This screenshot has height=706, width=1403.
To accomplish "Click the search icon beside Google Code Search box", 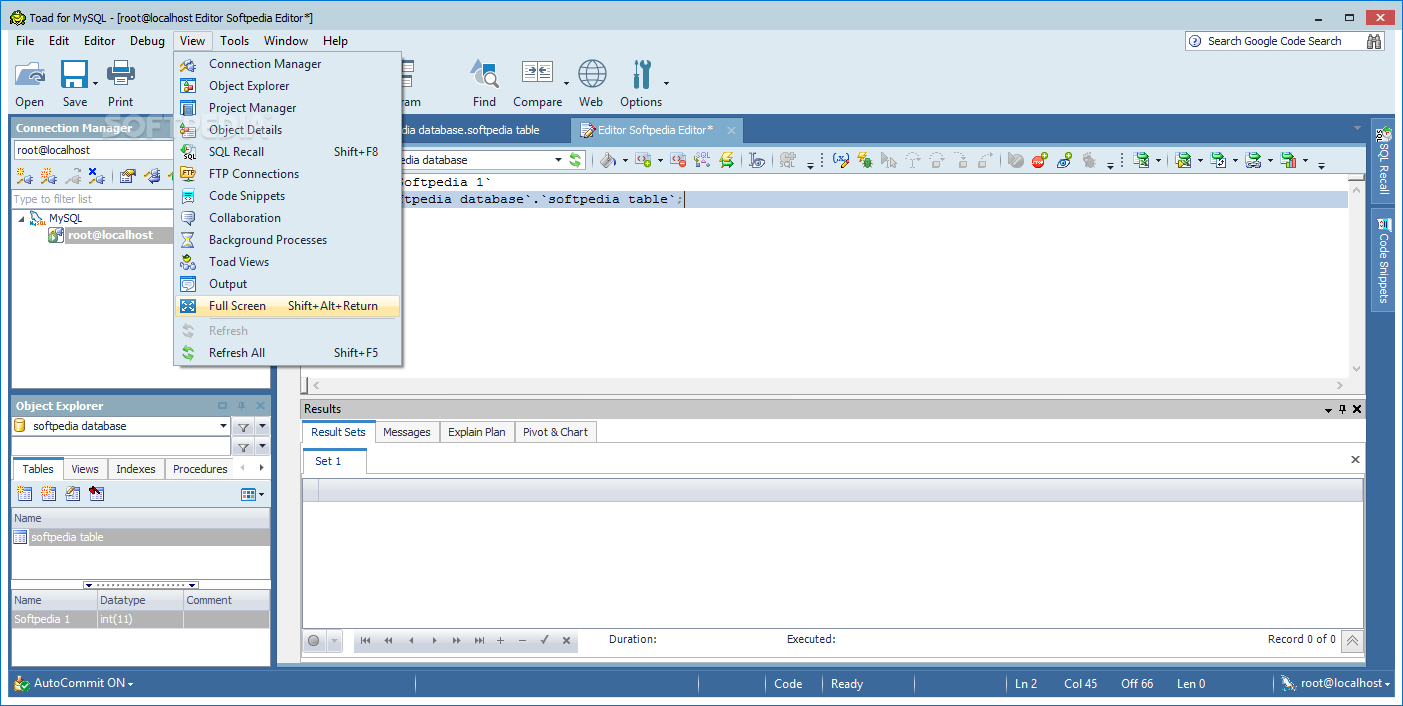I will coord(1375,41).
